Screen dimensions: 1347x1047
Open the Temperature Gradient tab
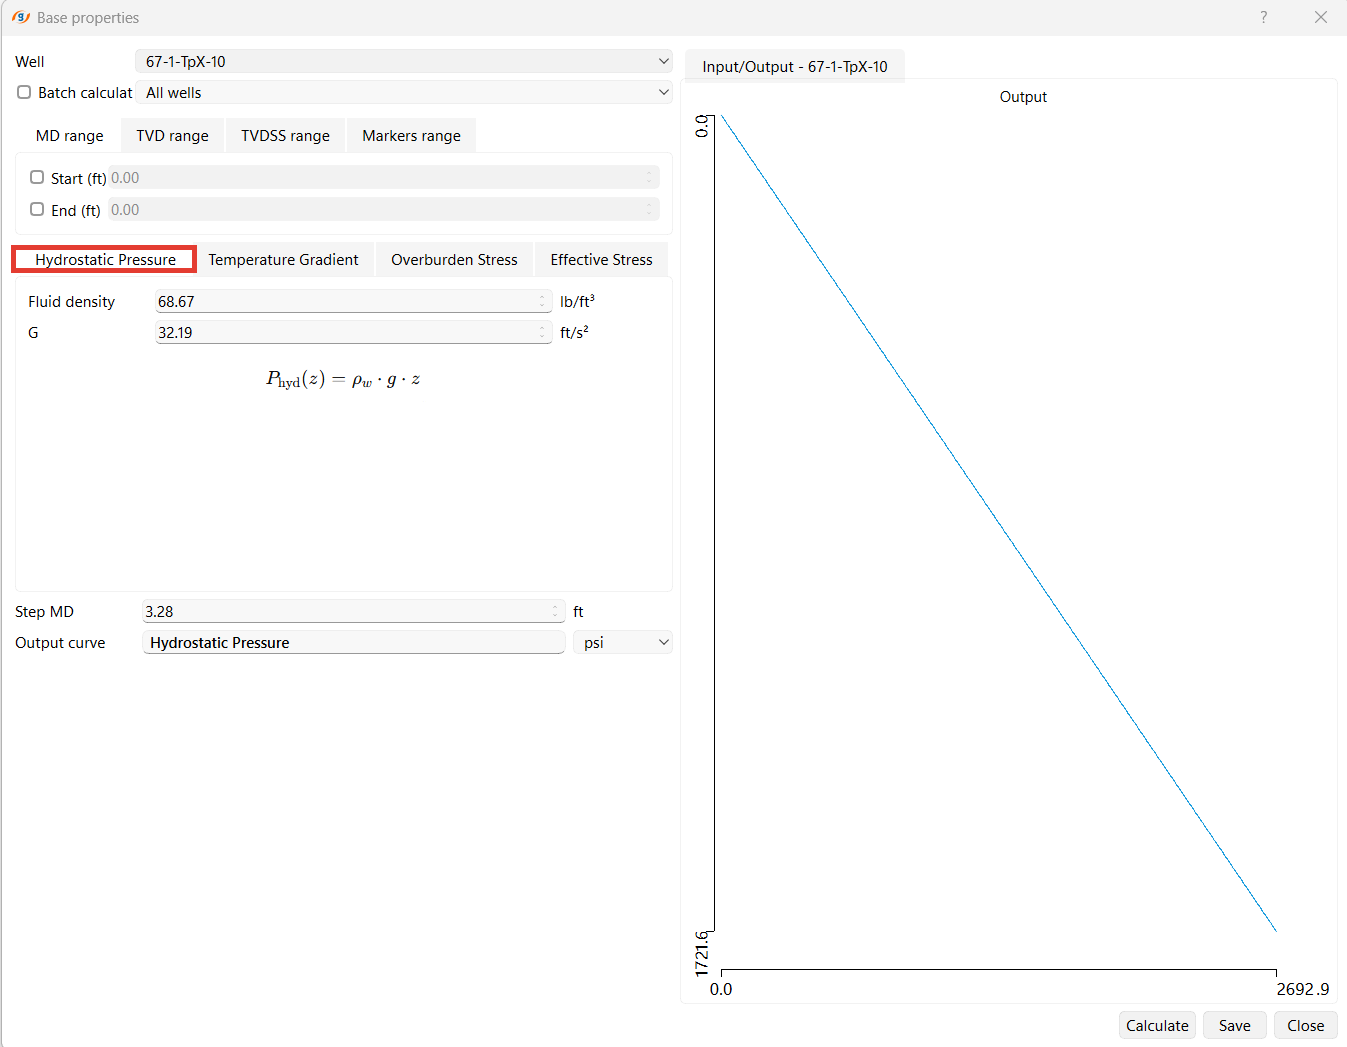284,260
